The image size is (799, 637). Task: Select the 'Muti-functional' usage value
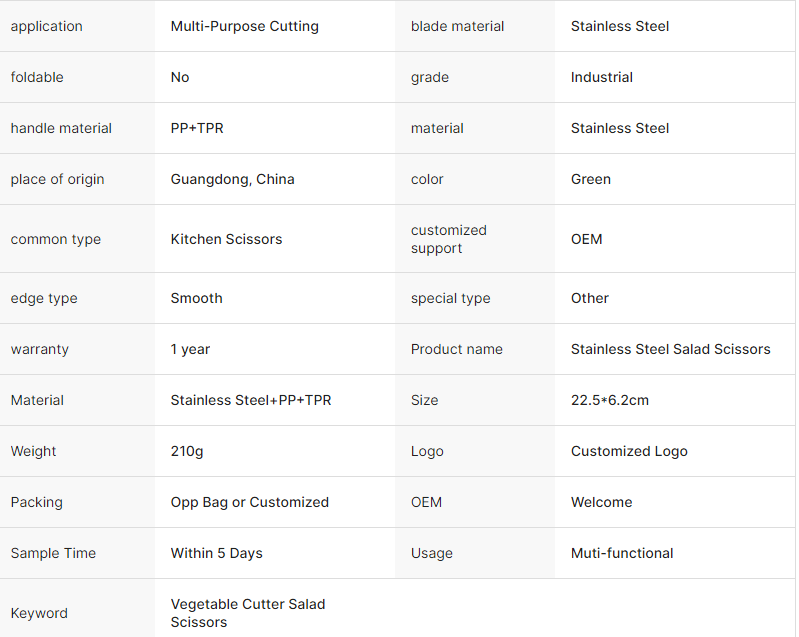[x=622, y=553]
